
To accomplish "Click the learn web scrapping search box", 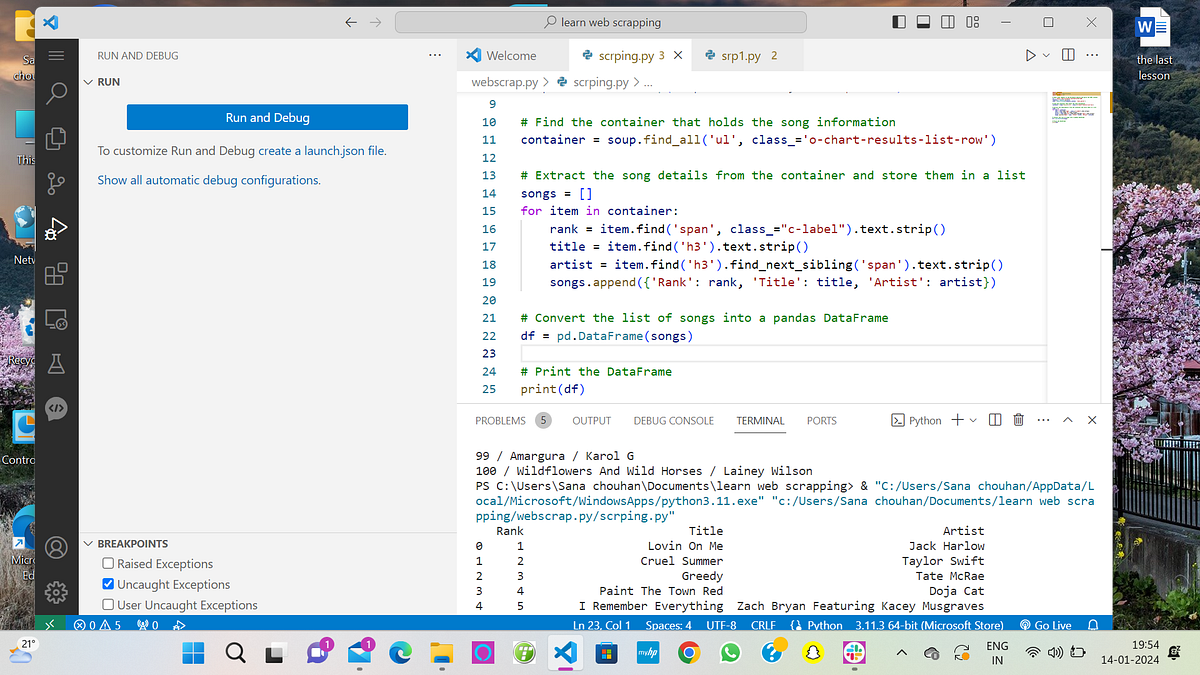I will pos(600,21).
